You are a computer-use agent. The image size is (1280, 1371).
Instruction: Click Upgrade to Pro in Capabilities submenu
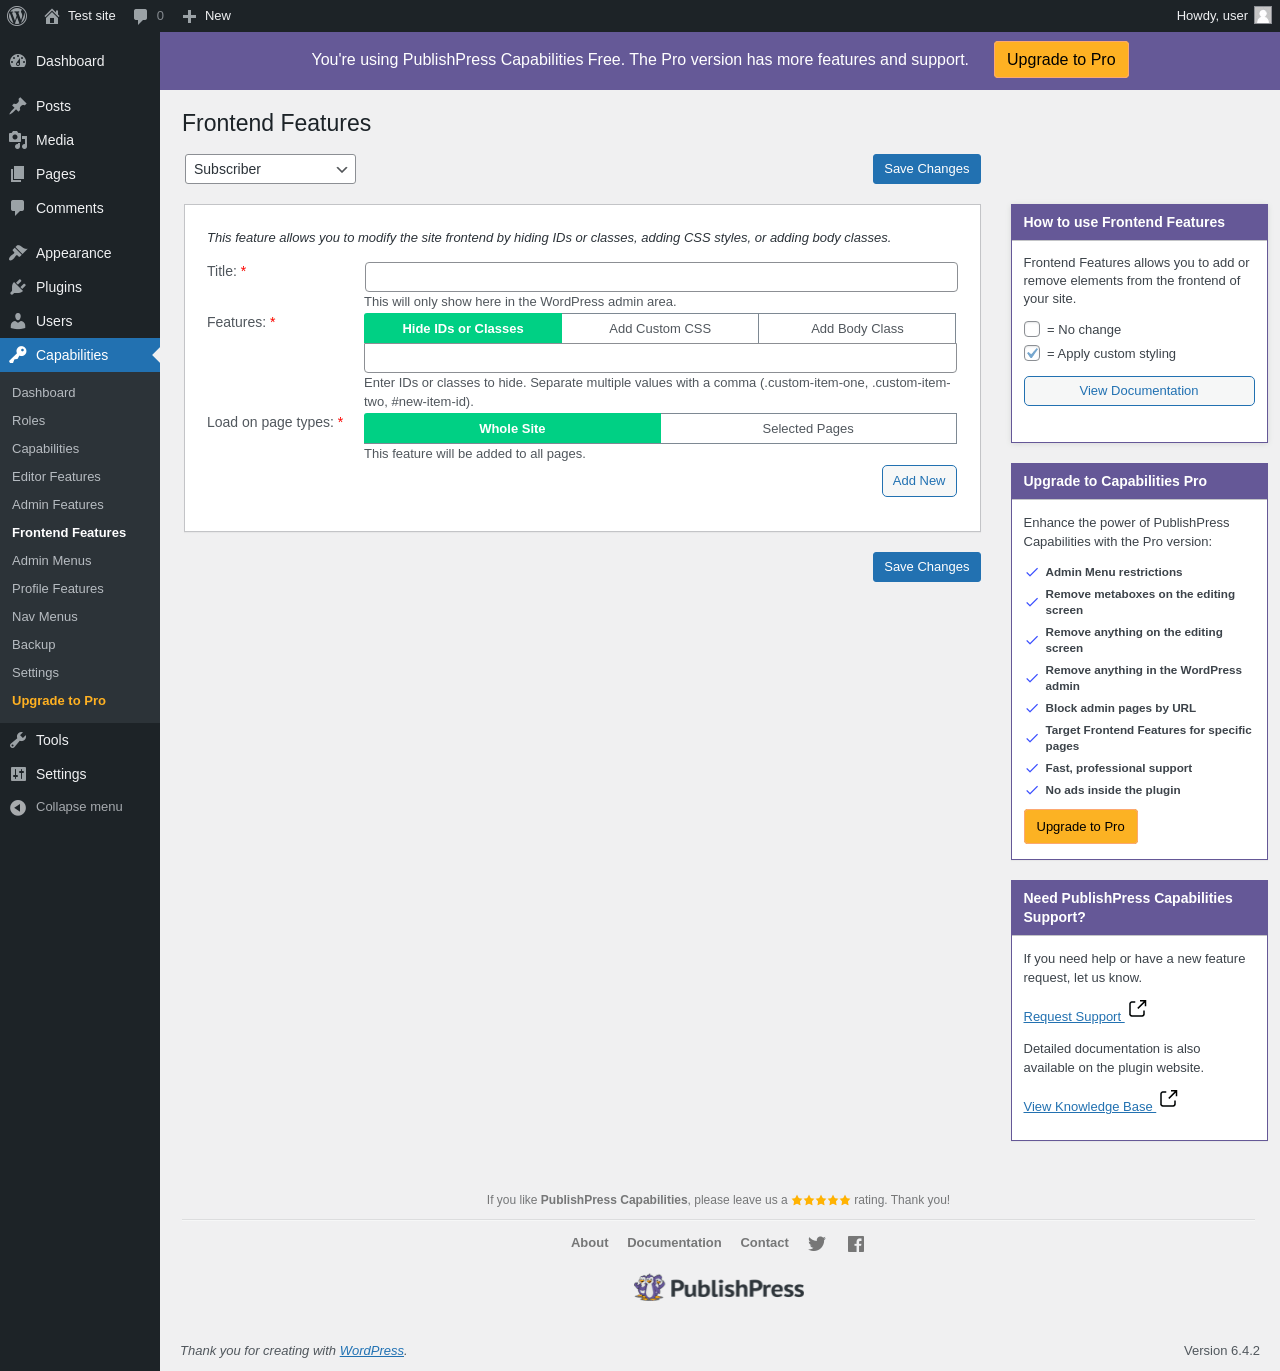[x=59, y=701]
